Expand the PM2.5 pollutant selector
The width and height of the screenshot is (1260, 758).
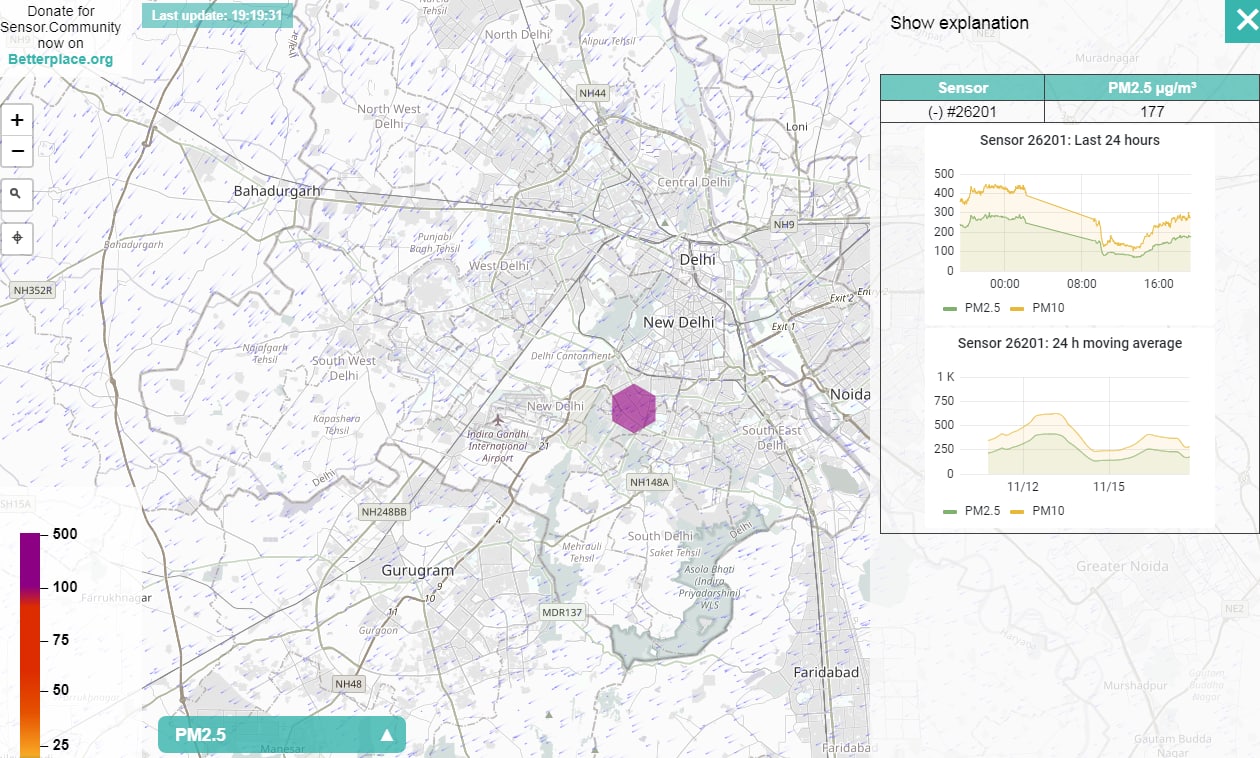coord(282,735)
